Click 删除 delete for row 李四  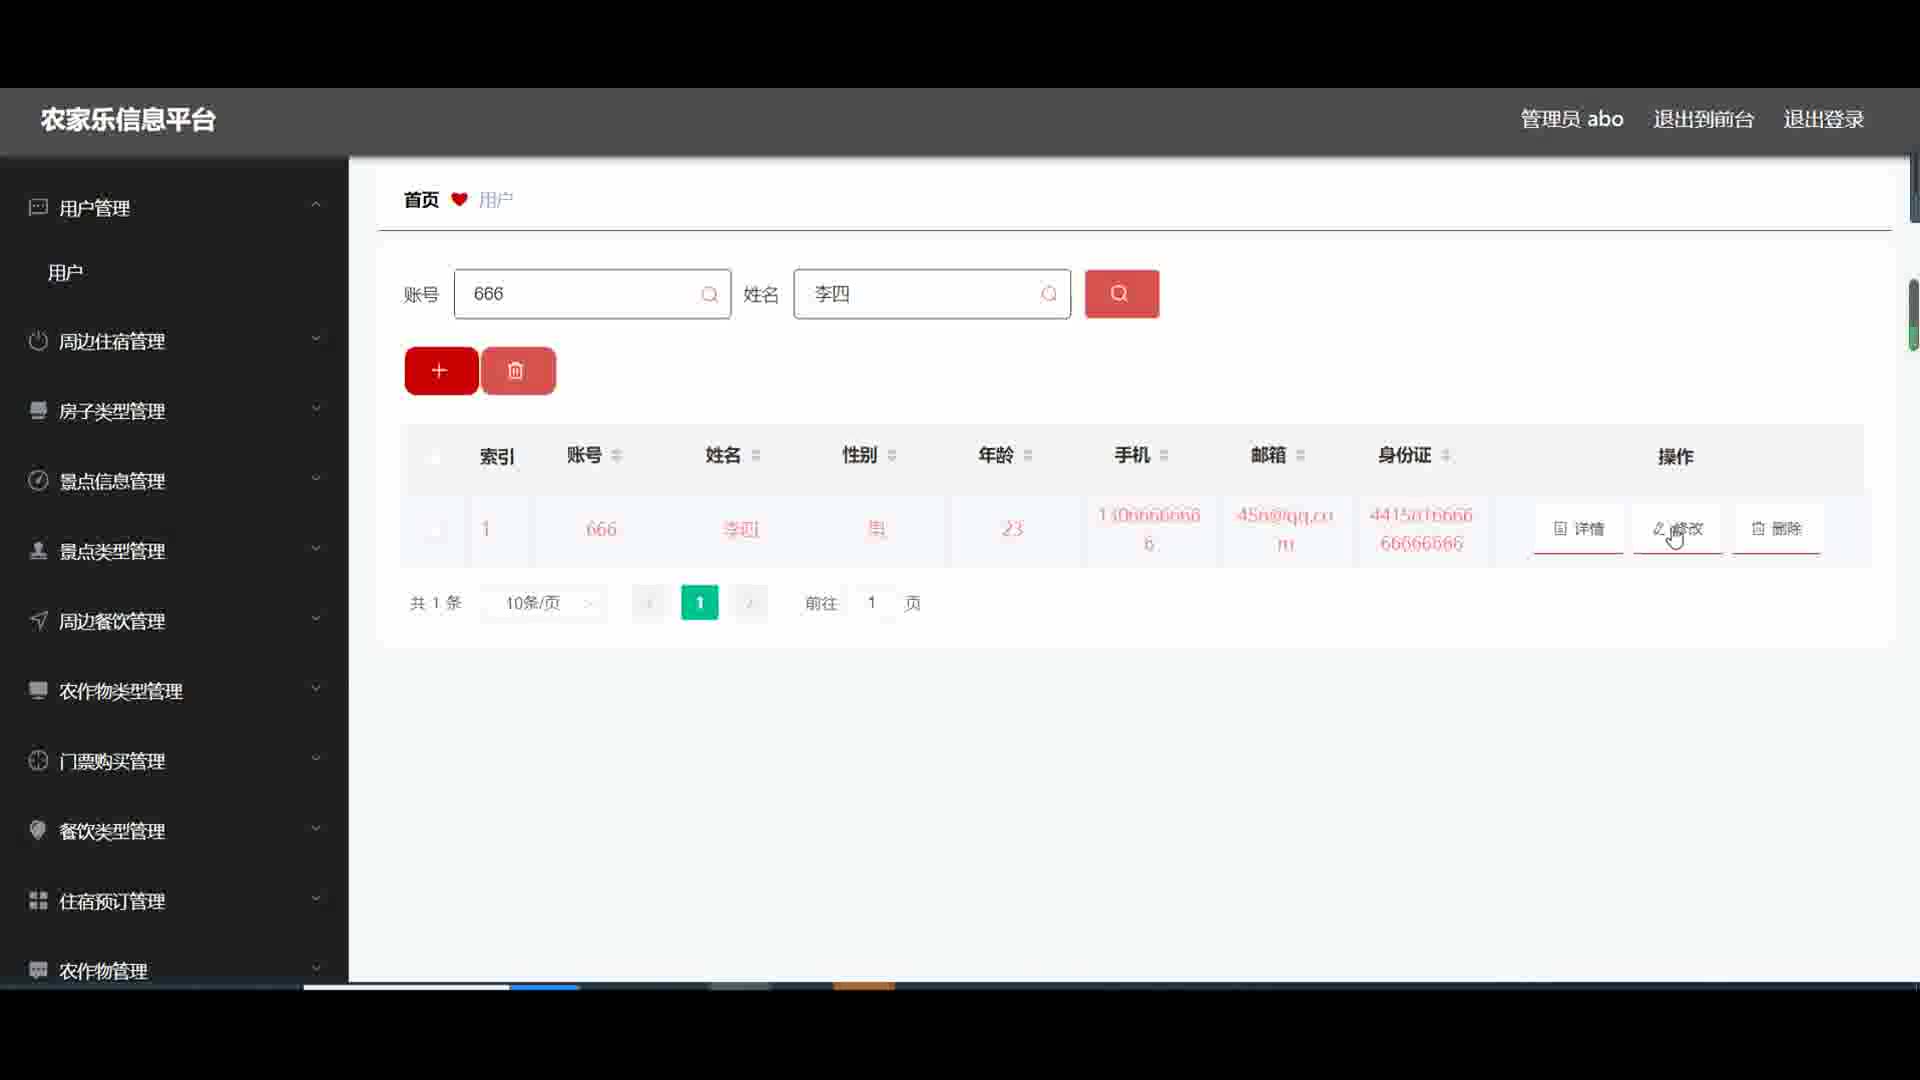[1776, 529]
